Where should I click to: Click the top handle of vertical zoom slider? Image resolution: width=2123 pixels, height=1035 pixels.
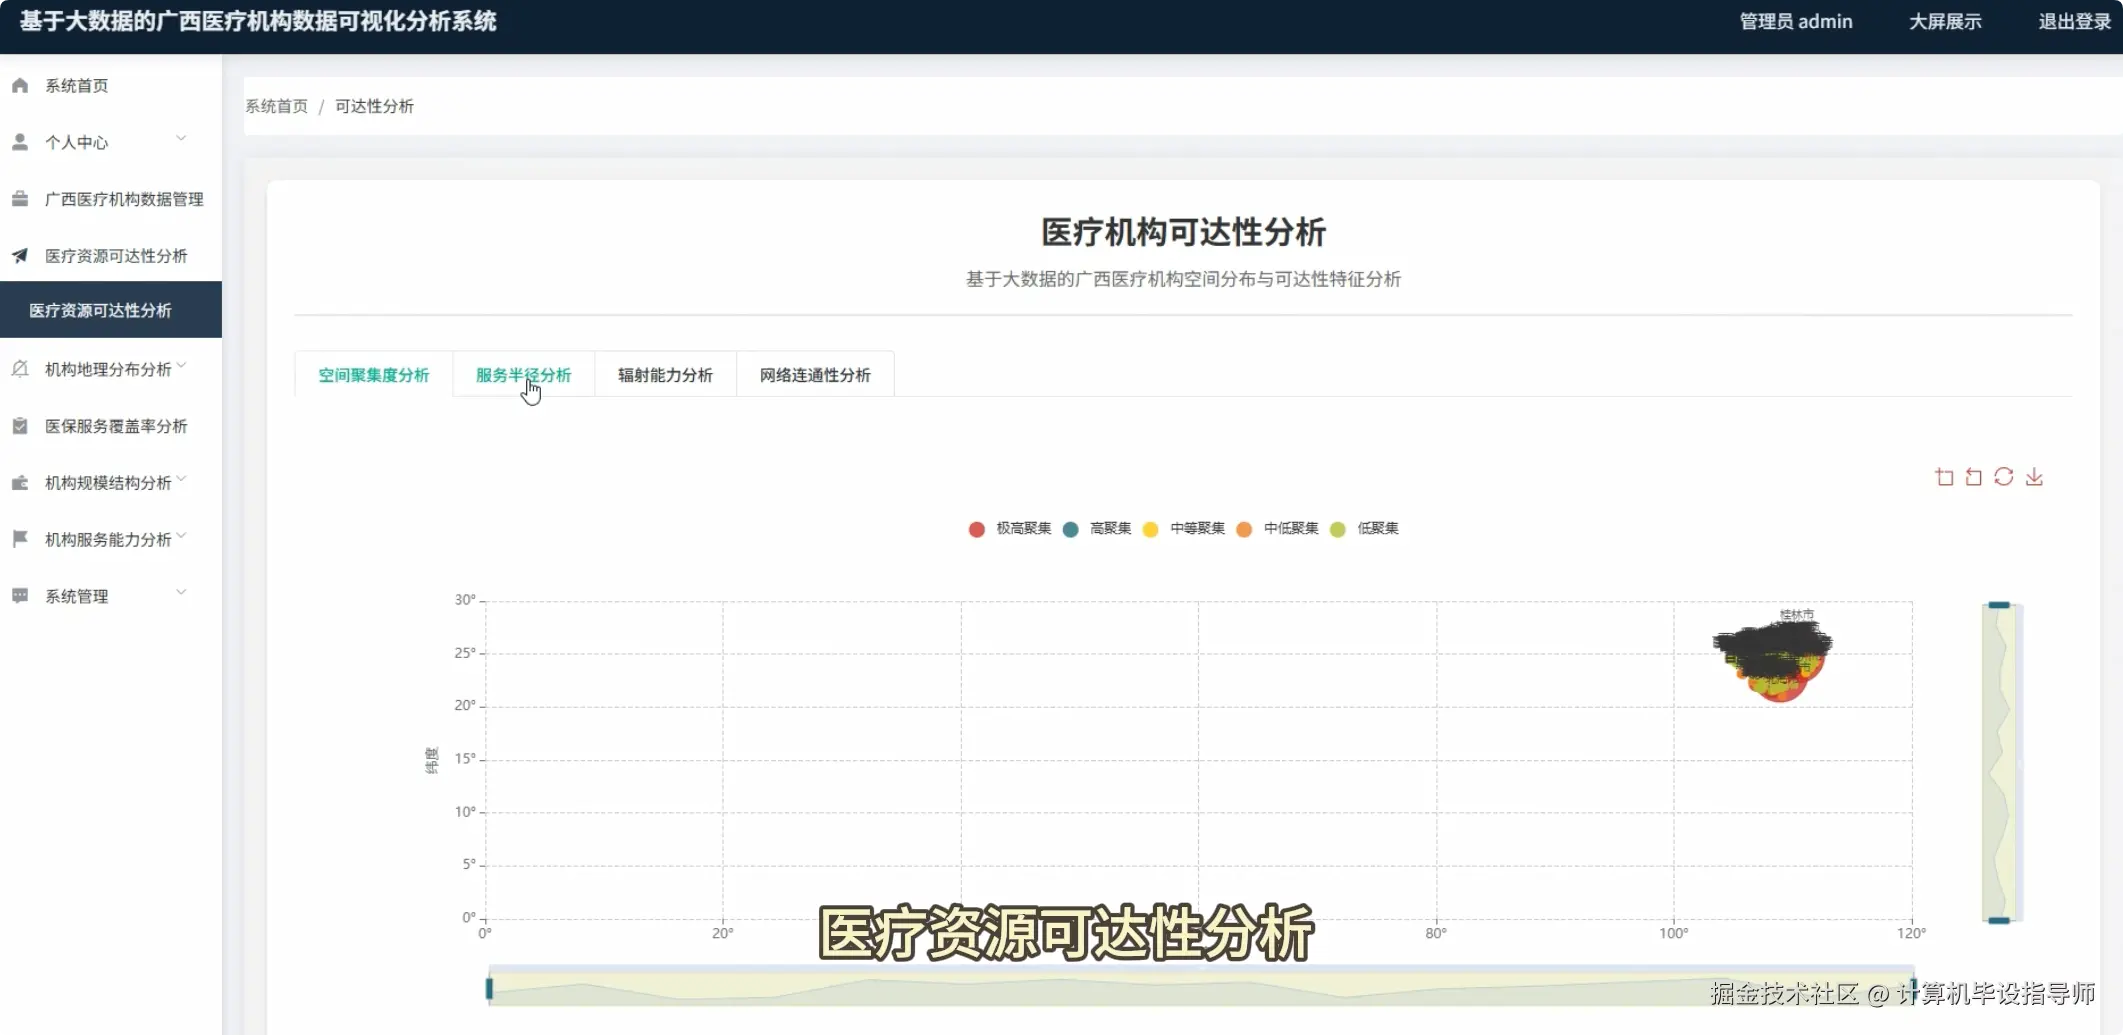[1999, 605]
